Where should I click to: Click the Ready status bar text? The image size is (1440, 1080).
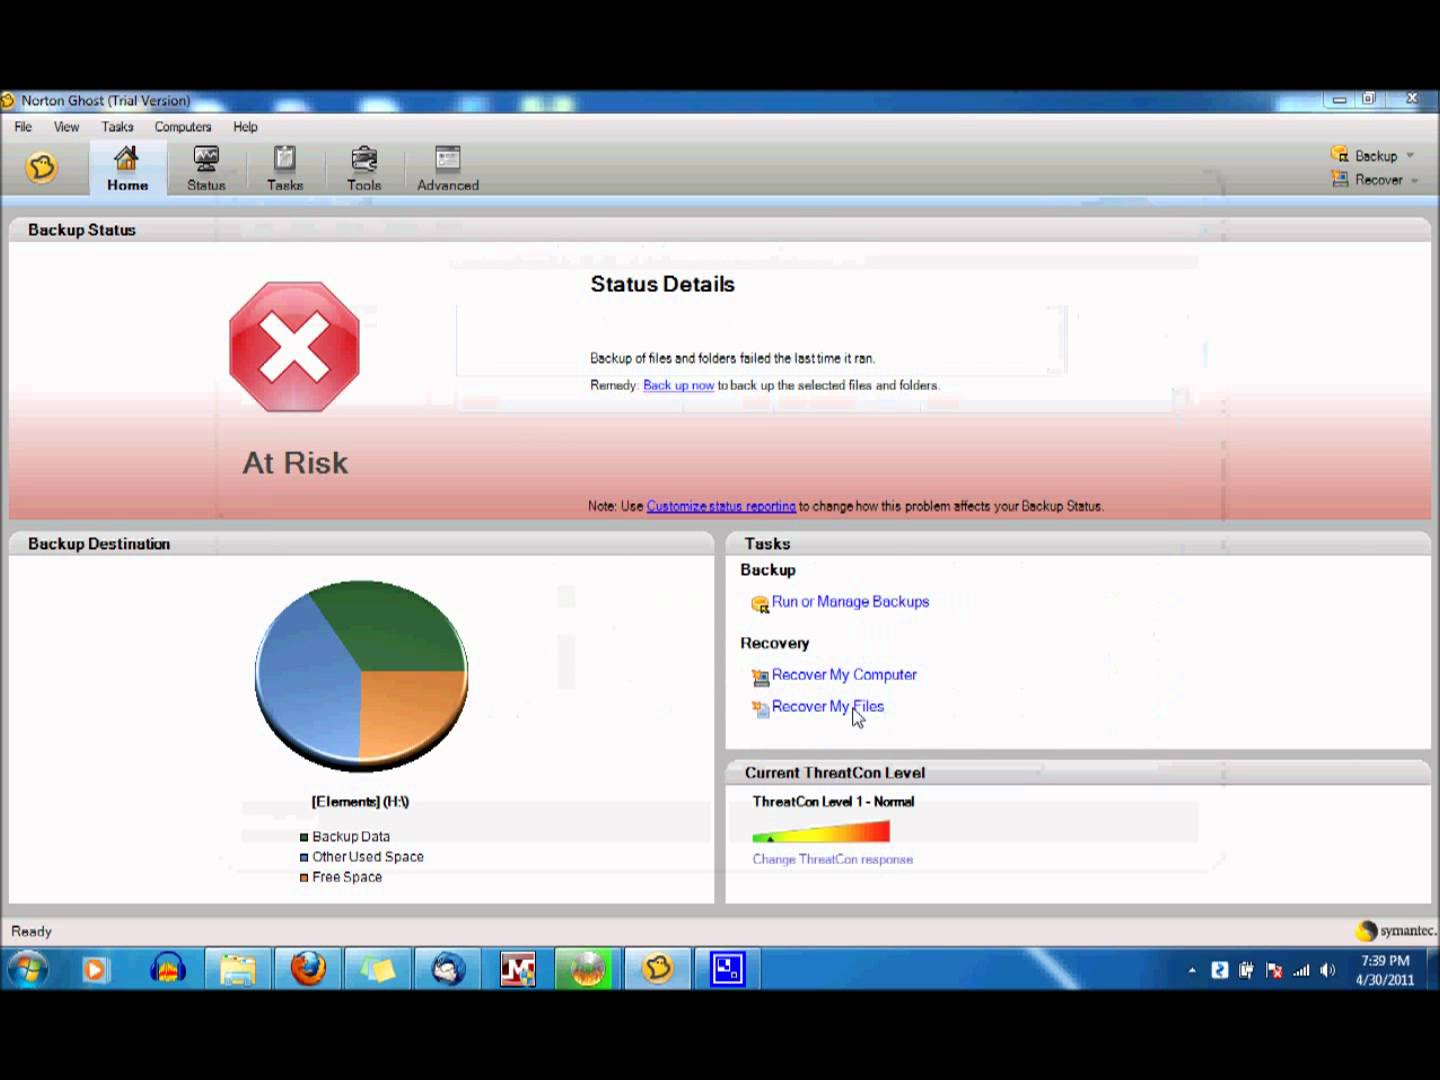pyautogui.click(x=31, y=931)
